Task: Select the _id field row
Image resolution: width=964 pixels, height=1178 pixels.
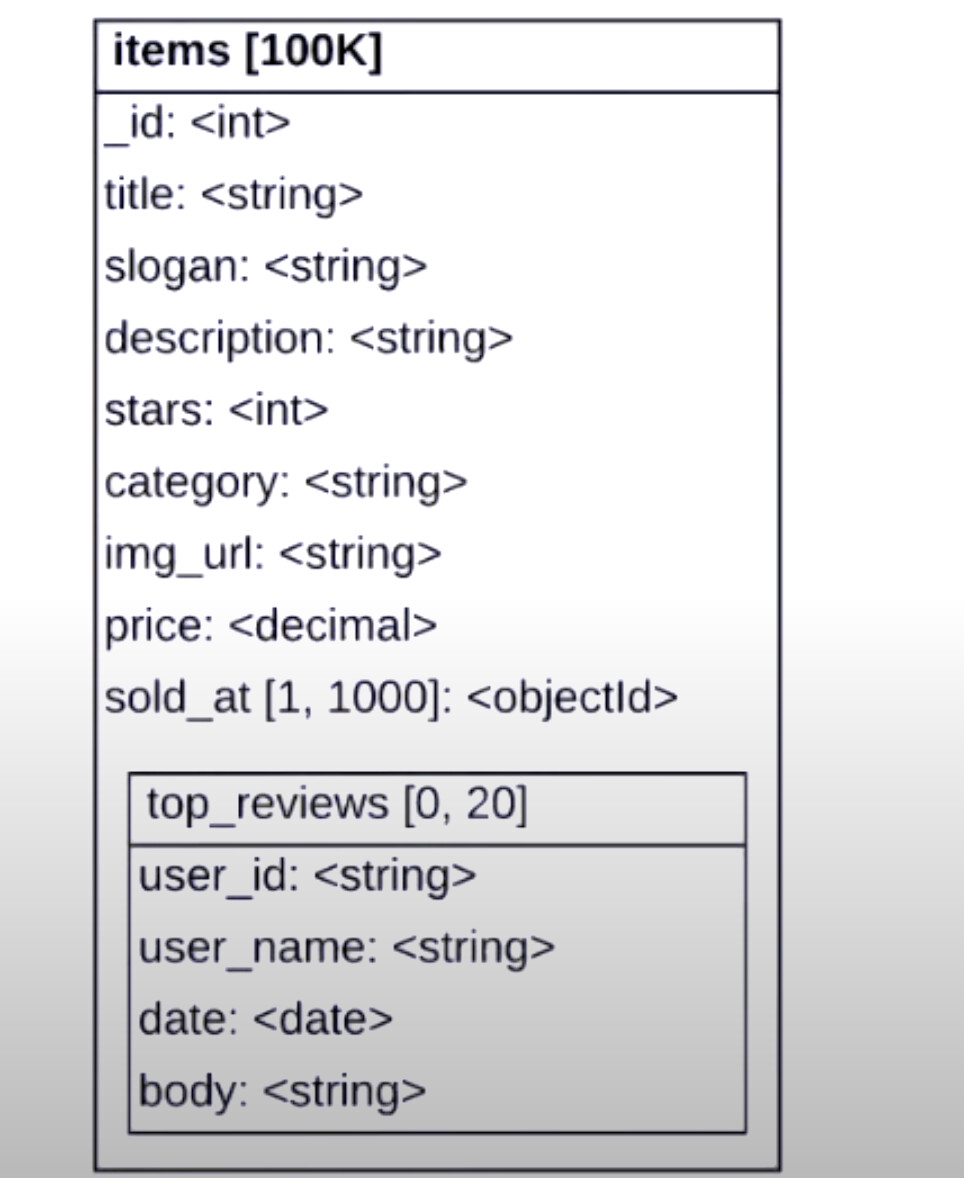Action: tap(197, 123)
